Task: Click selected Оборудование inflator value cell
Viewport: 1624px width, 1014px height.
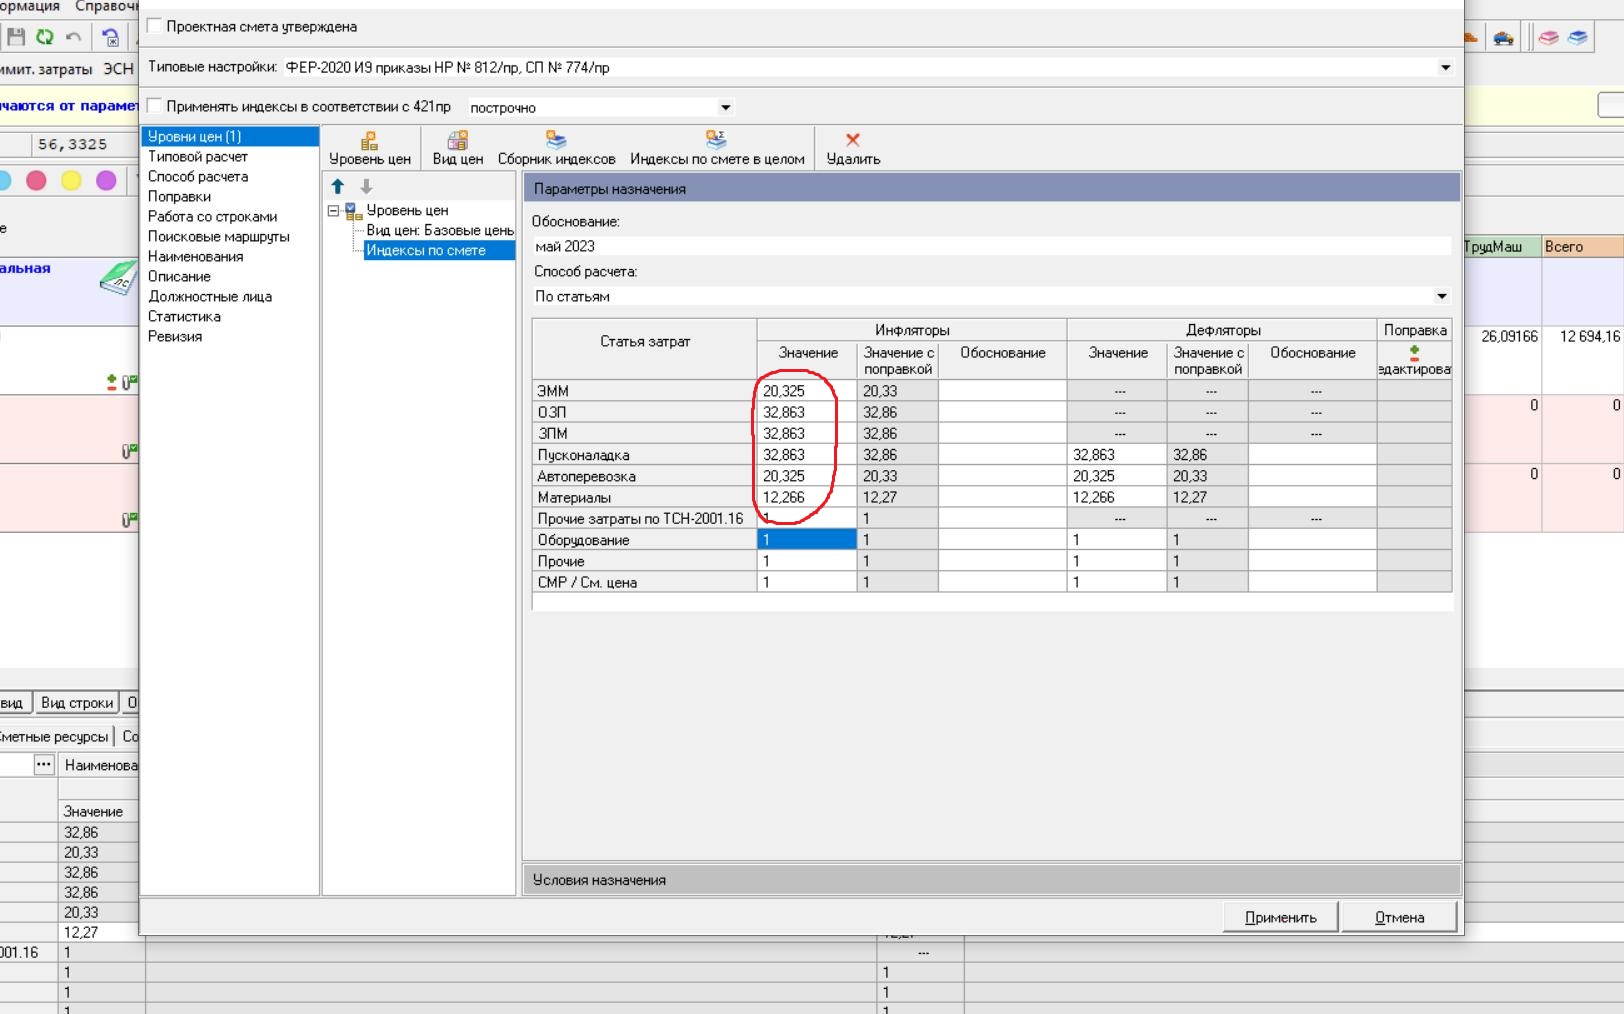Action: coord(806,539)
